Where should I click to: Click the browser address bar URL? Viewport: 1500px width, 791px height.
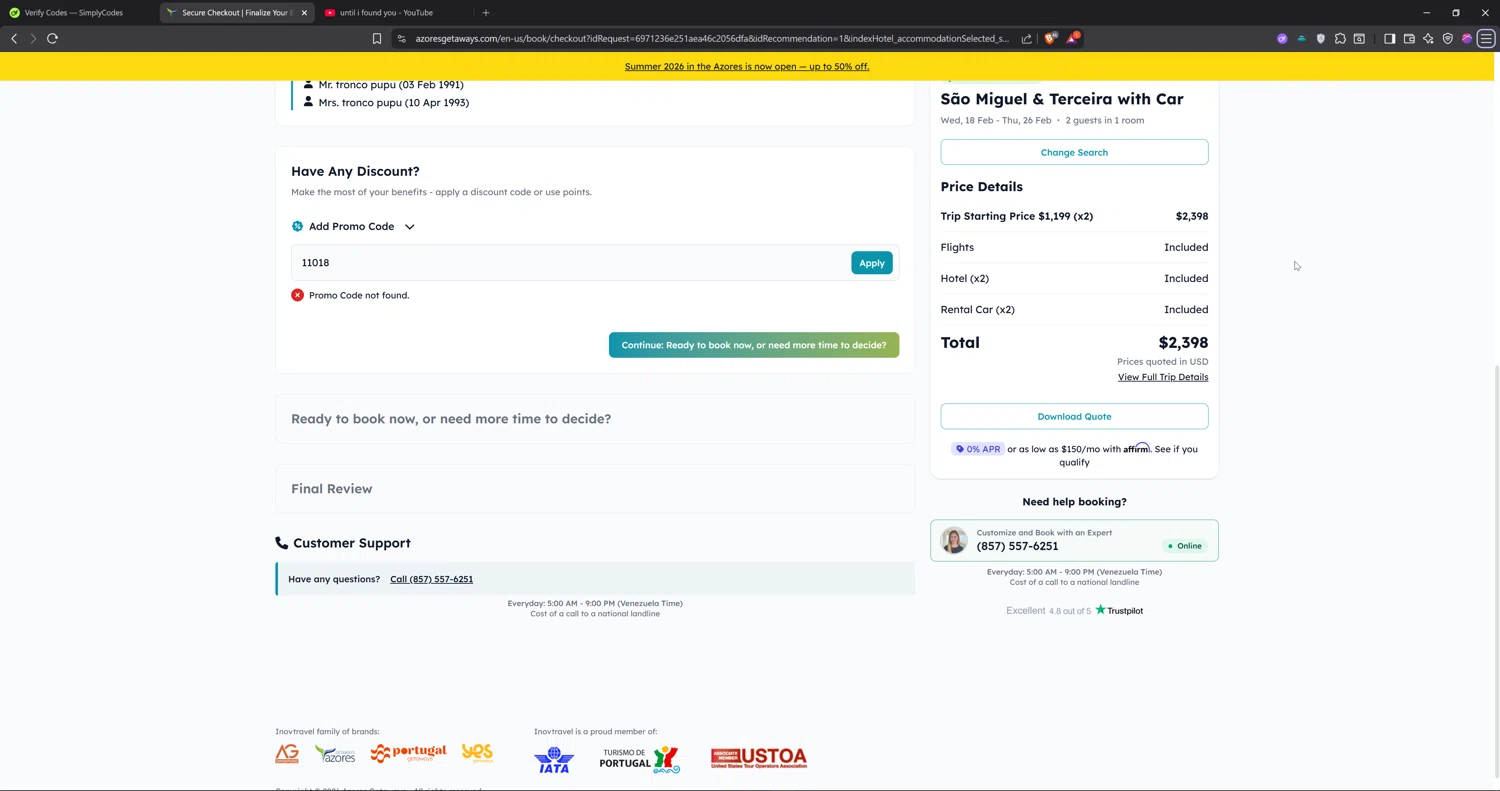[x=712, y=39]
